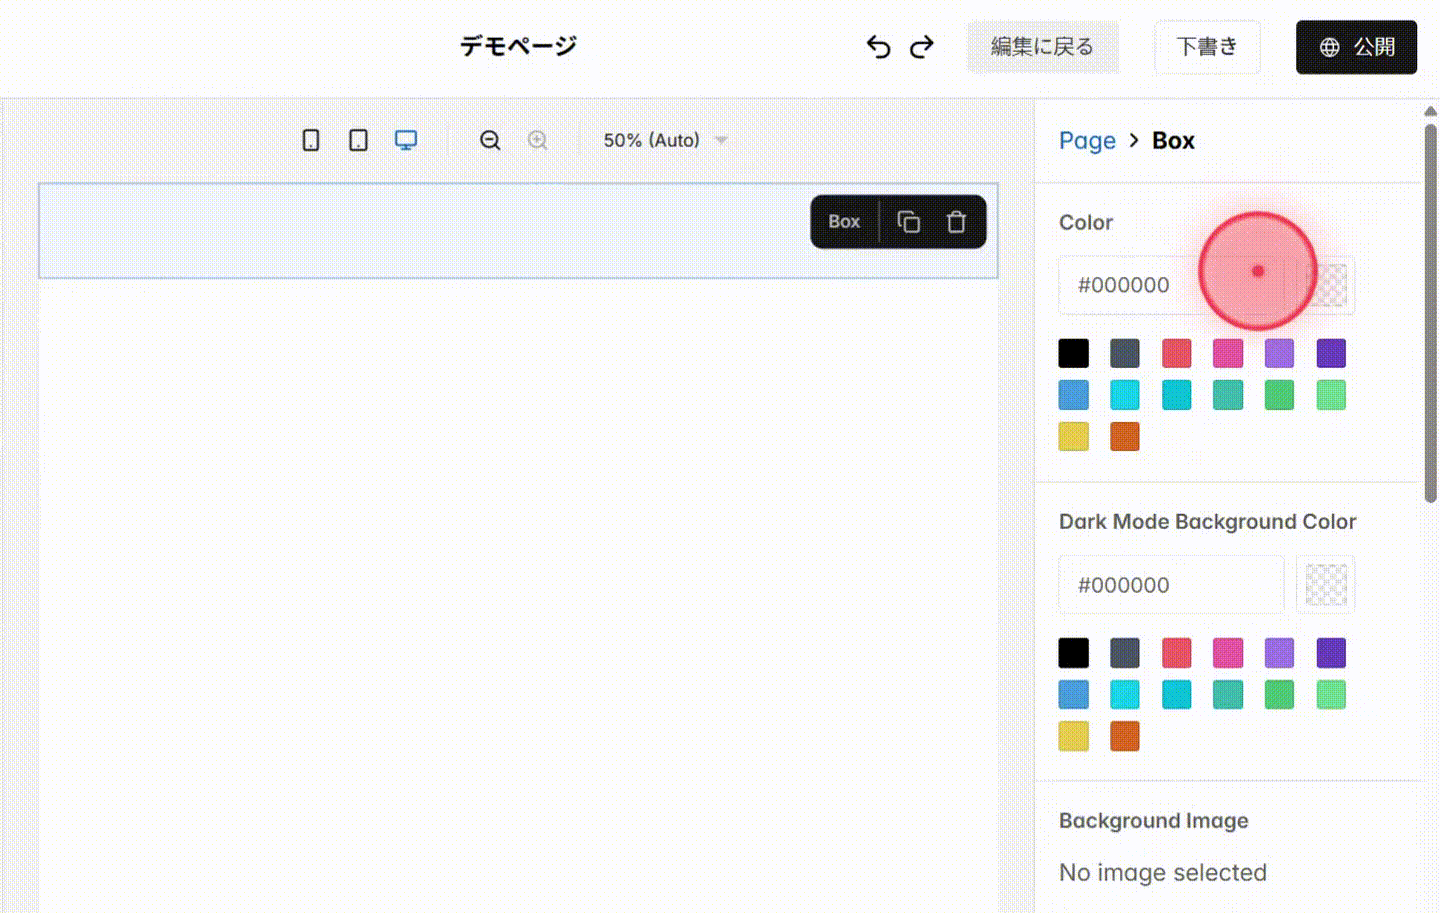Undo the last edit
Image resolution: width=1440 pixels, height=913 pixels.
pyautogui.click(x=878, y=46)
